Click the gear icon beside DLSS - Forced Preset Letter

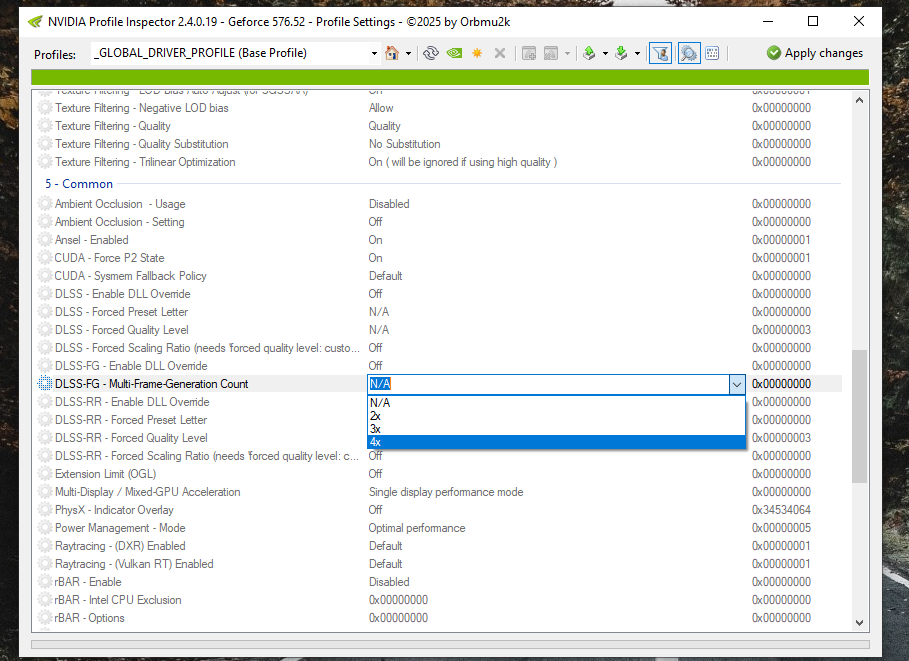pos(45,312)
